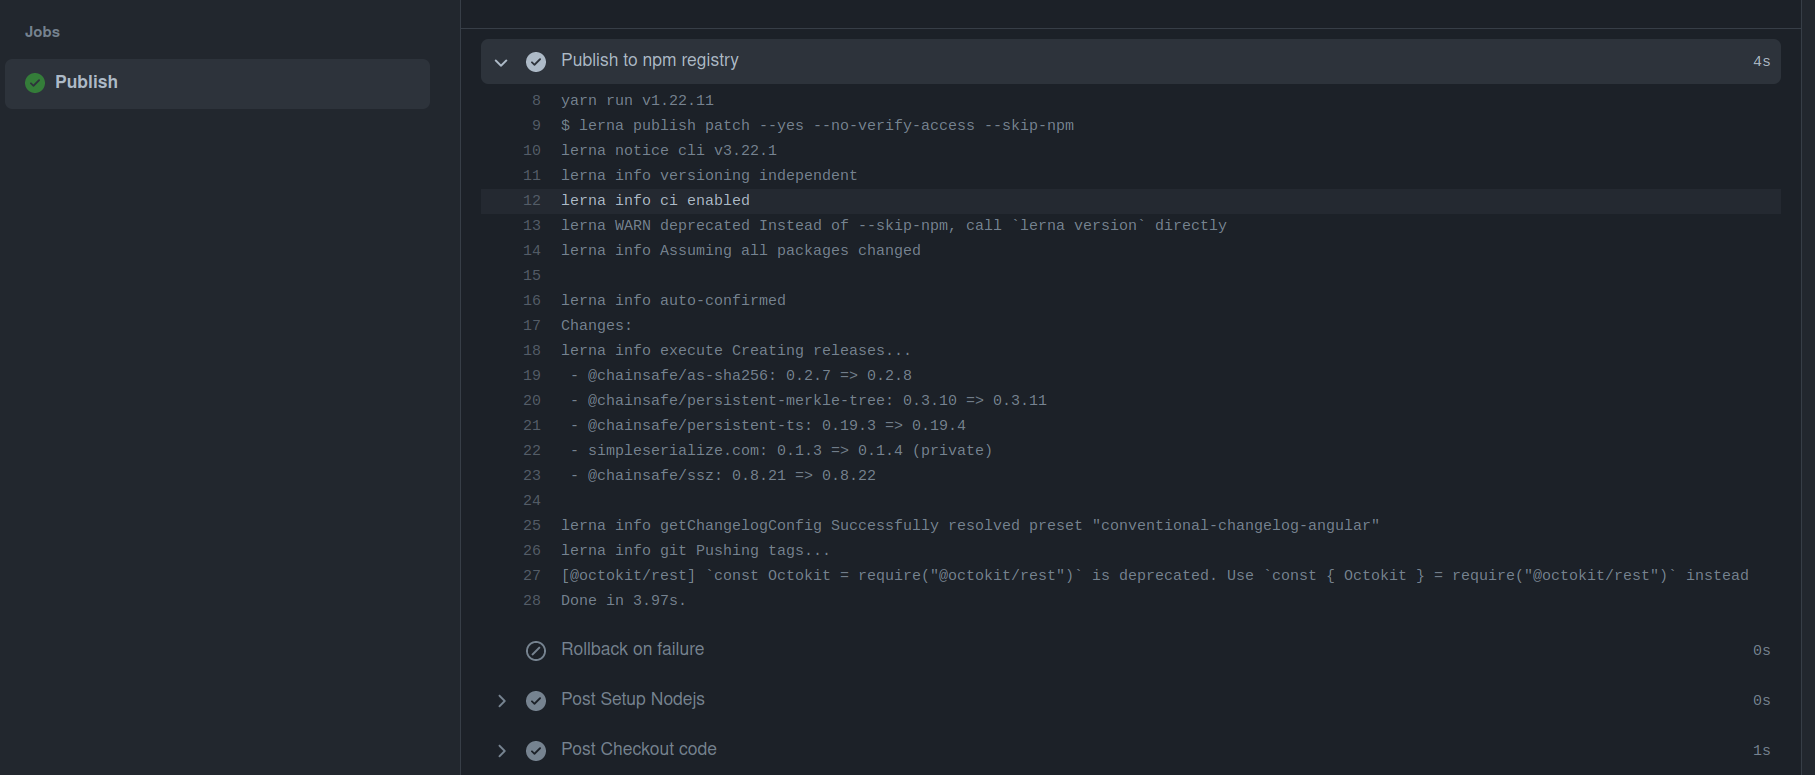Collapse the Publish to npm registry step

(x=501, y=62)
